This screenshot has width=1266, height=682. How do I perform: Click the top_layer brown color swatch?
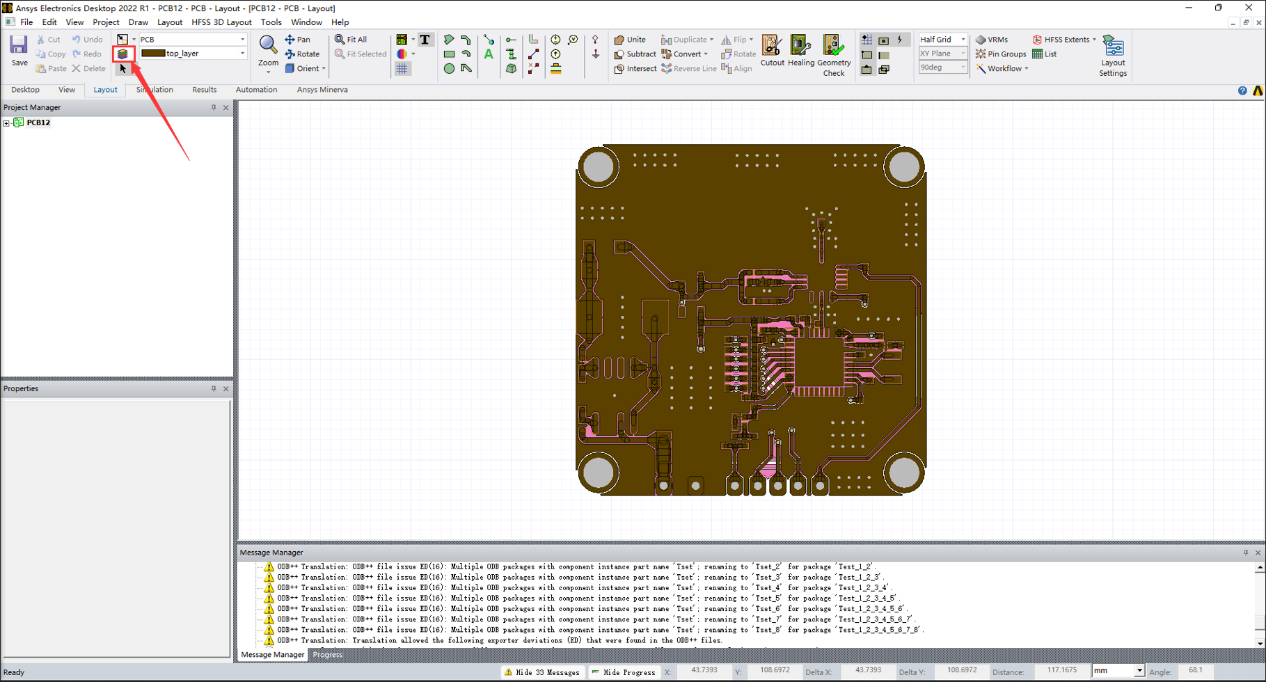click(x=153, y=54)
